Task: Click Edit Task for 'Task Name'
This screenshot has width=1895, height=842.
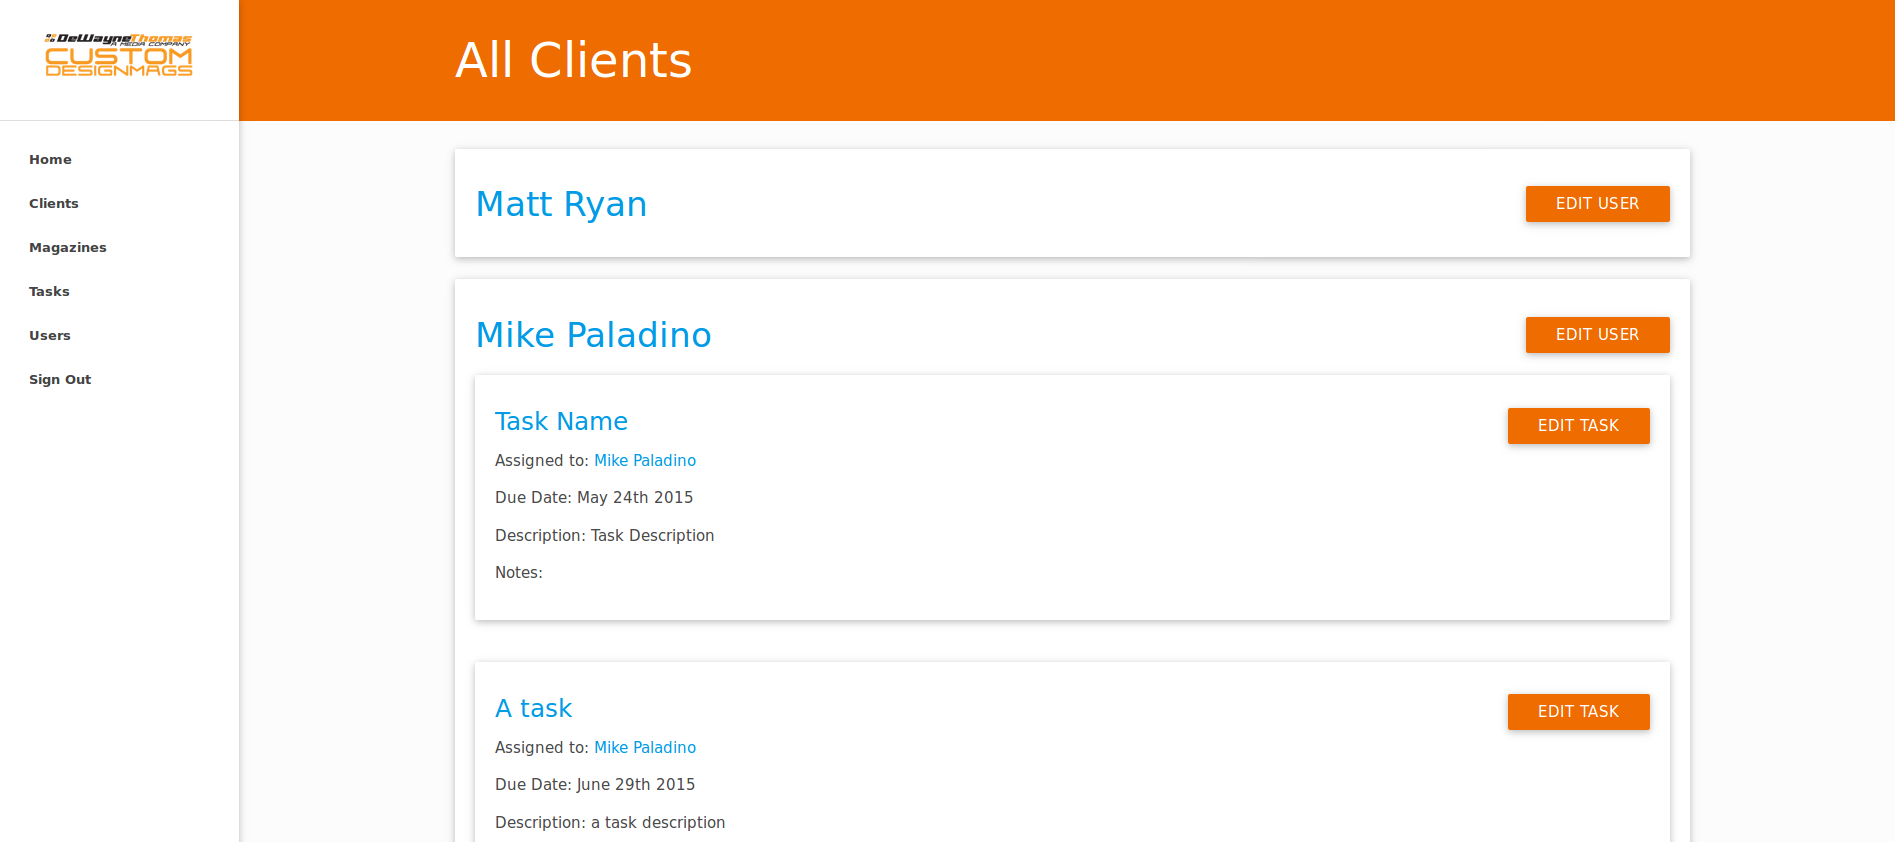Action: coord(1578,426)
